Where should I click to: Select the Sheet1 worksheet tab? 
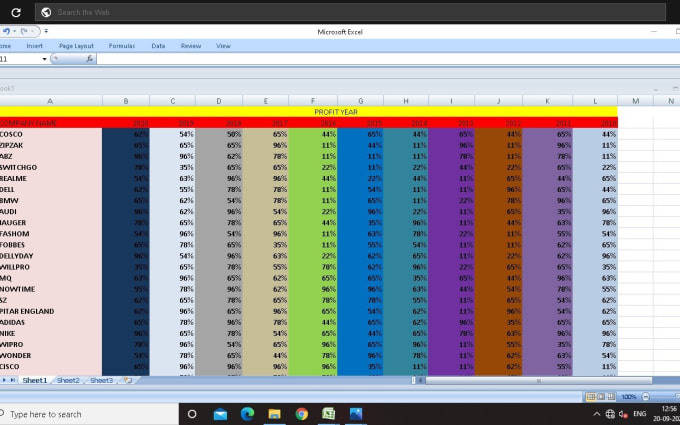[35, 380]
